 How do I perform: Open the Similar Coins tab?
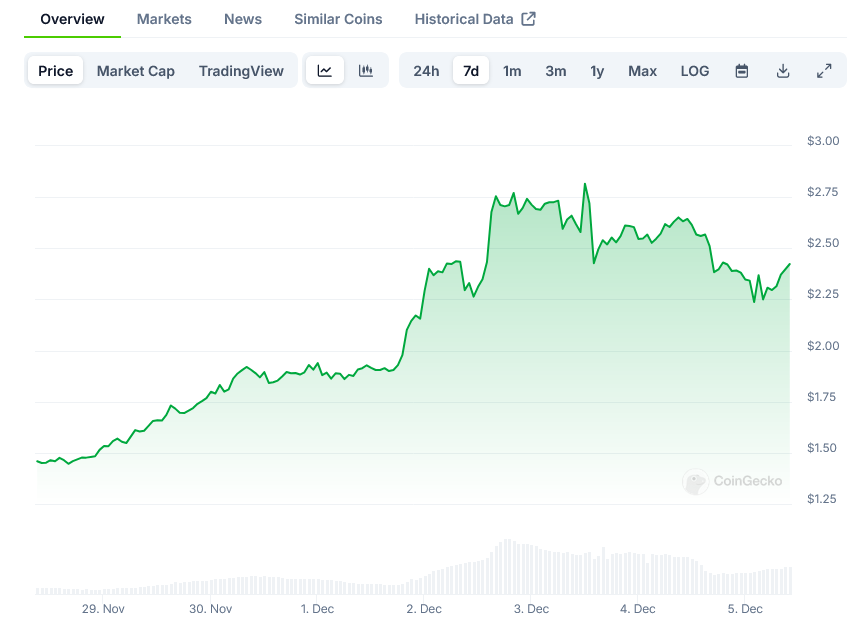pos(338,19)
